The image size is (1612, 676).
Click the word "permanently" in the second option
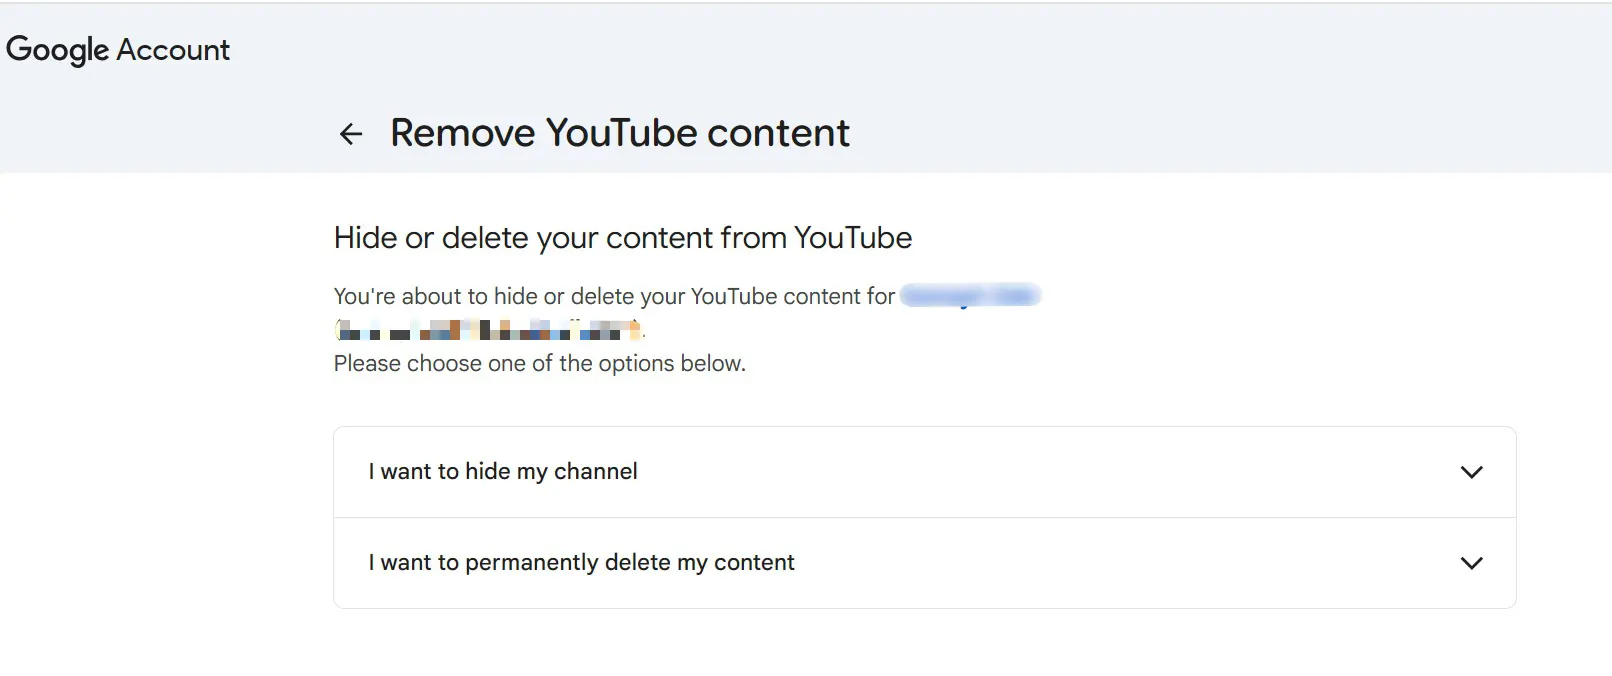532,563
